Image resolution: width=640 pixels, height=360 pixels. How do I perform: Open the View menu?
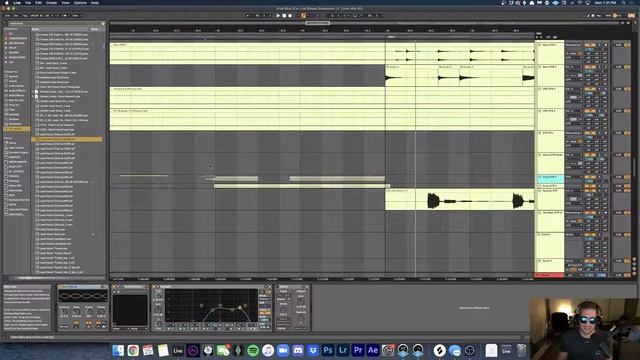[65, 2]
